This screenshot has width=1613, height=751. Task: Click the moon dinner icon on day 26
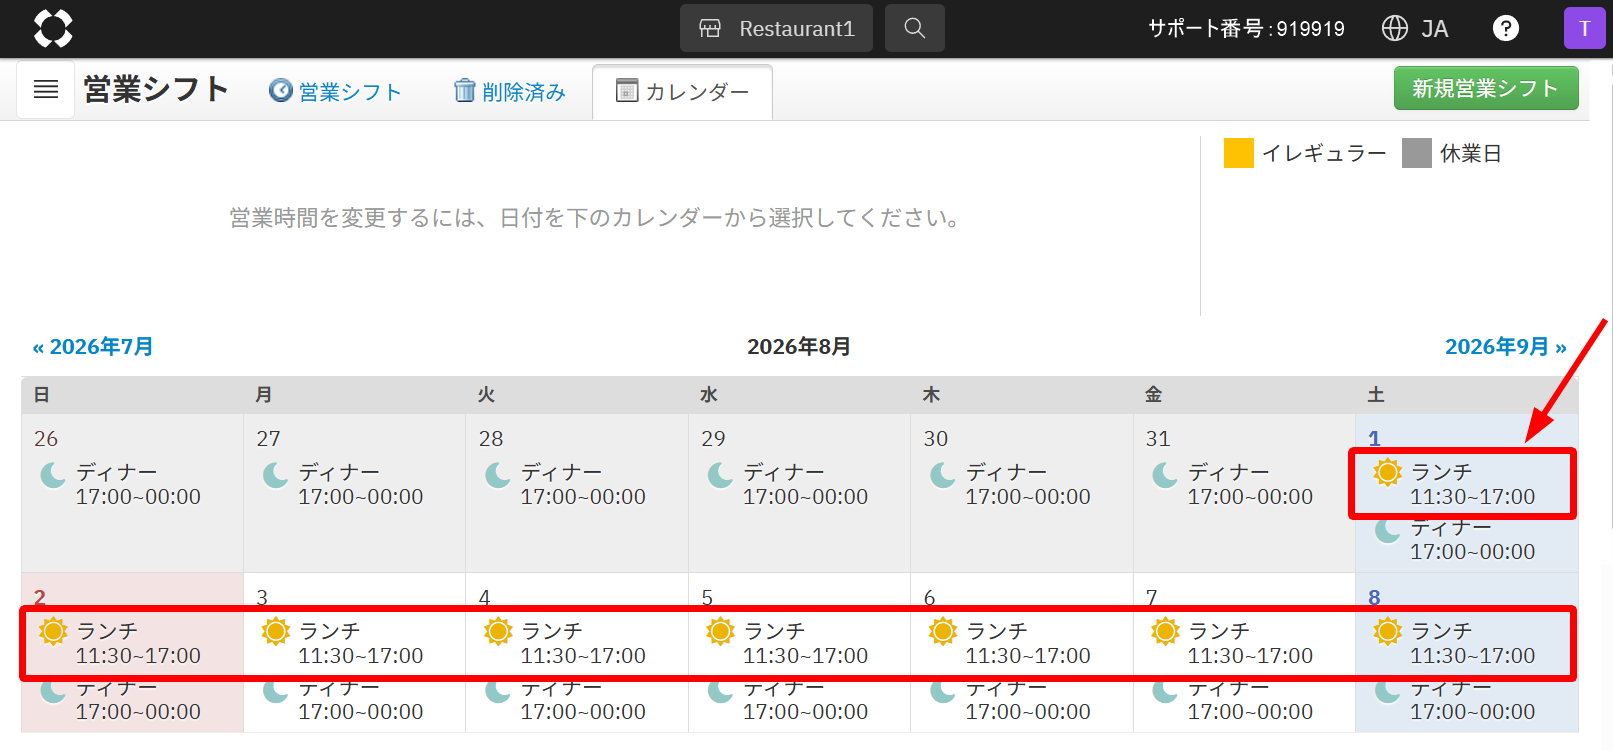click(53, 475)
